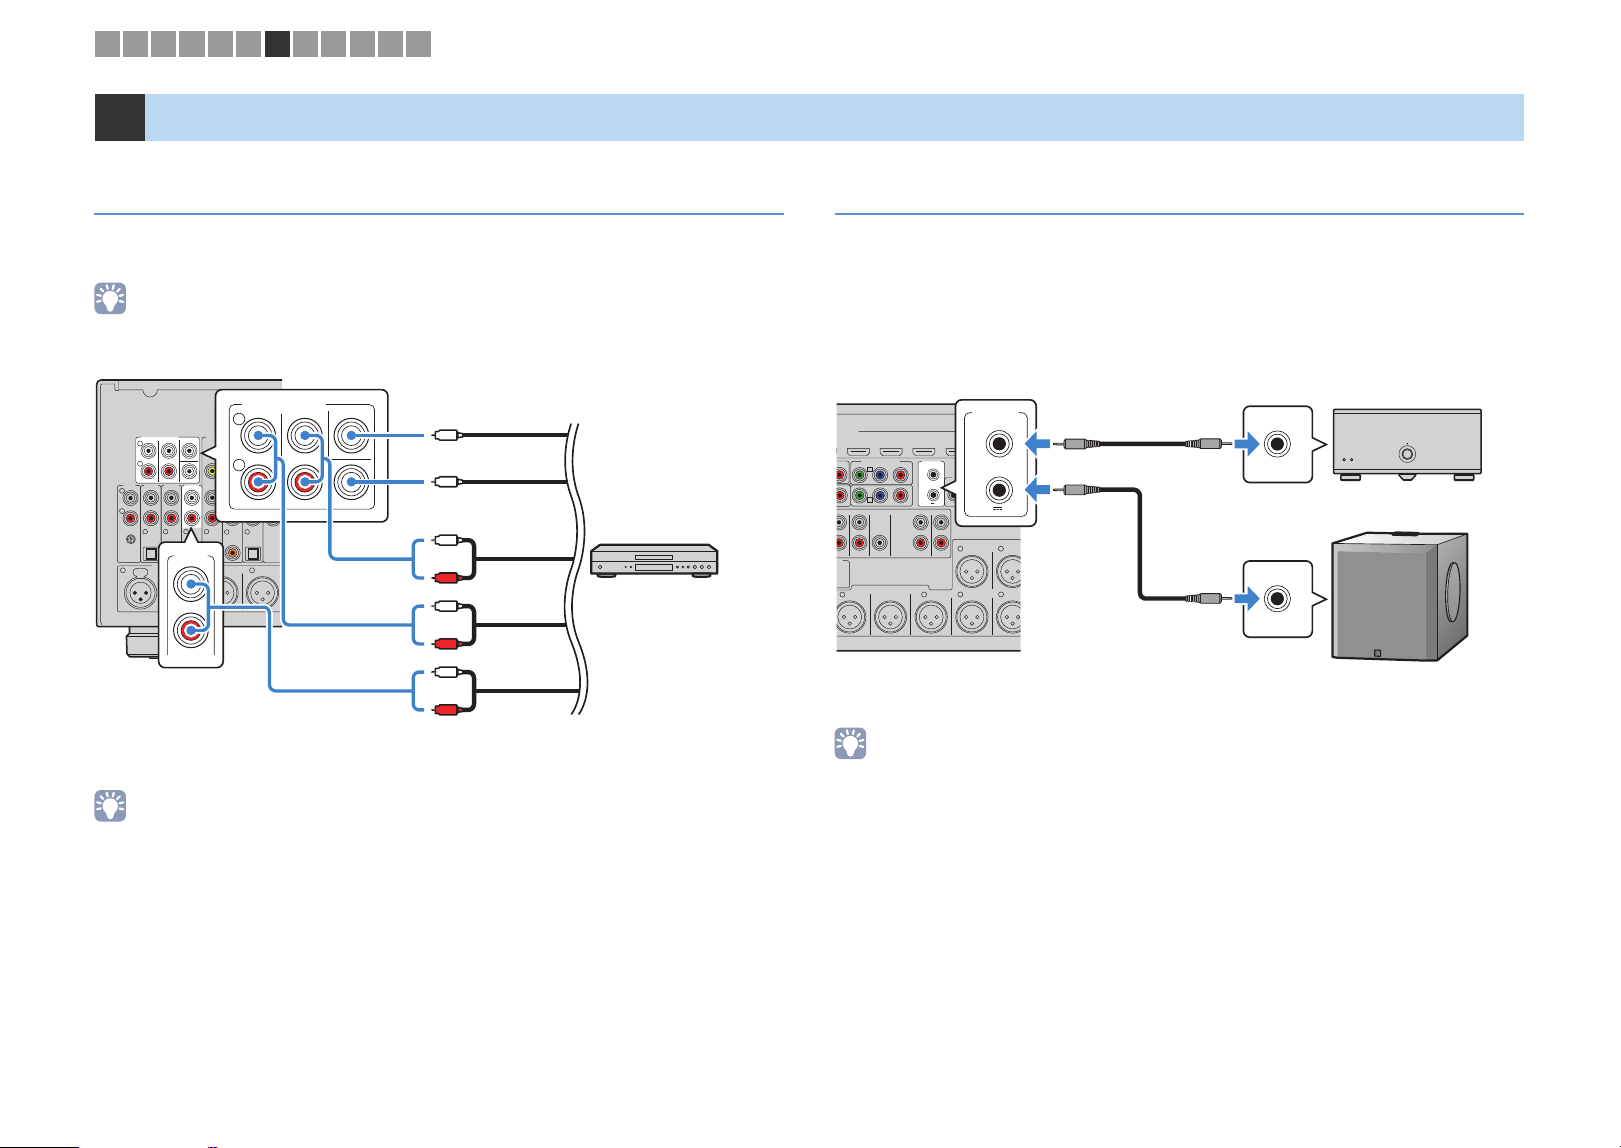The image size is (1621, 1148).
Task: Click the large subwoofer speaker illustration
Action: 1400,596
